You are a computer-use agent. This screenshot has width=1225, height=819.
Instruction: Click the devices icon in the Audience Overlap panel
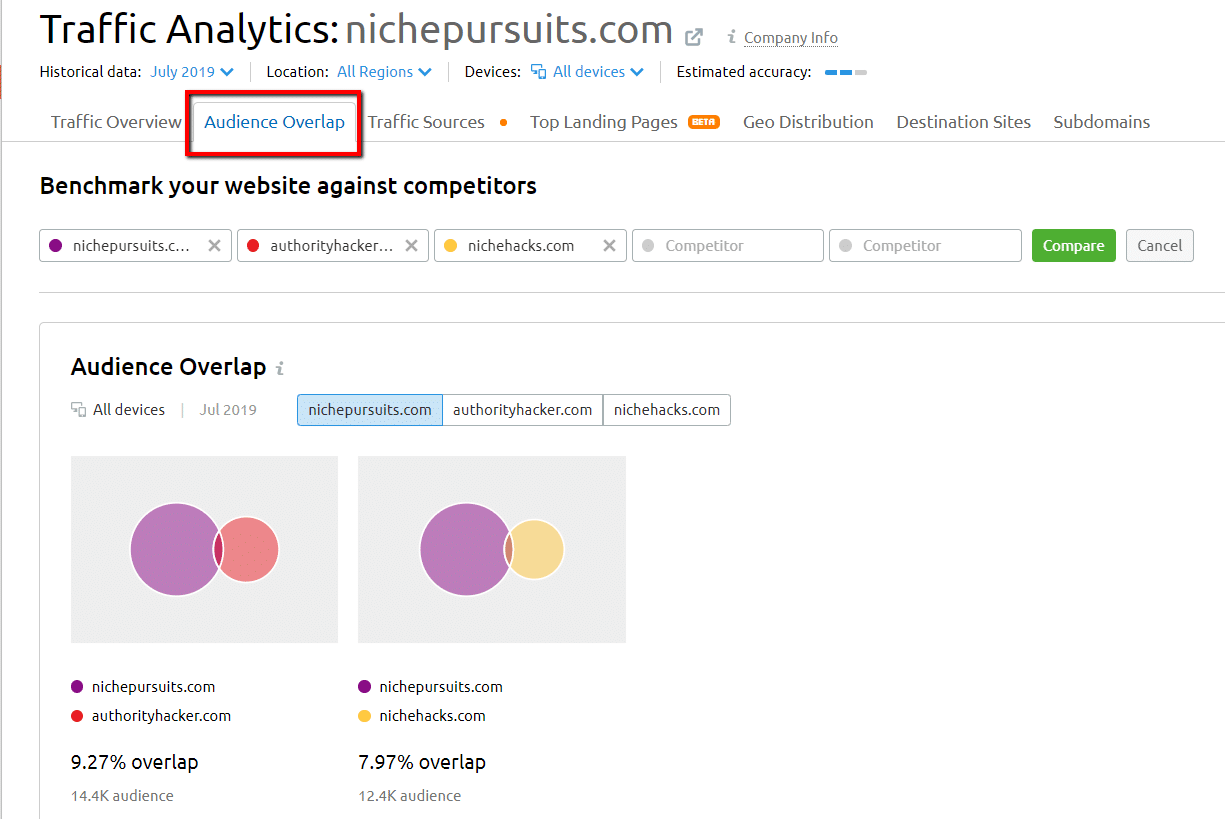click(79, 410)
